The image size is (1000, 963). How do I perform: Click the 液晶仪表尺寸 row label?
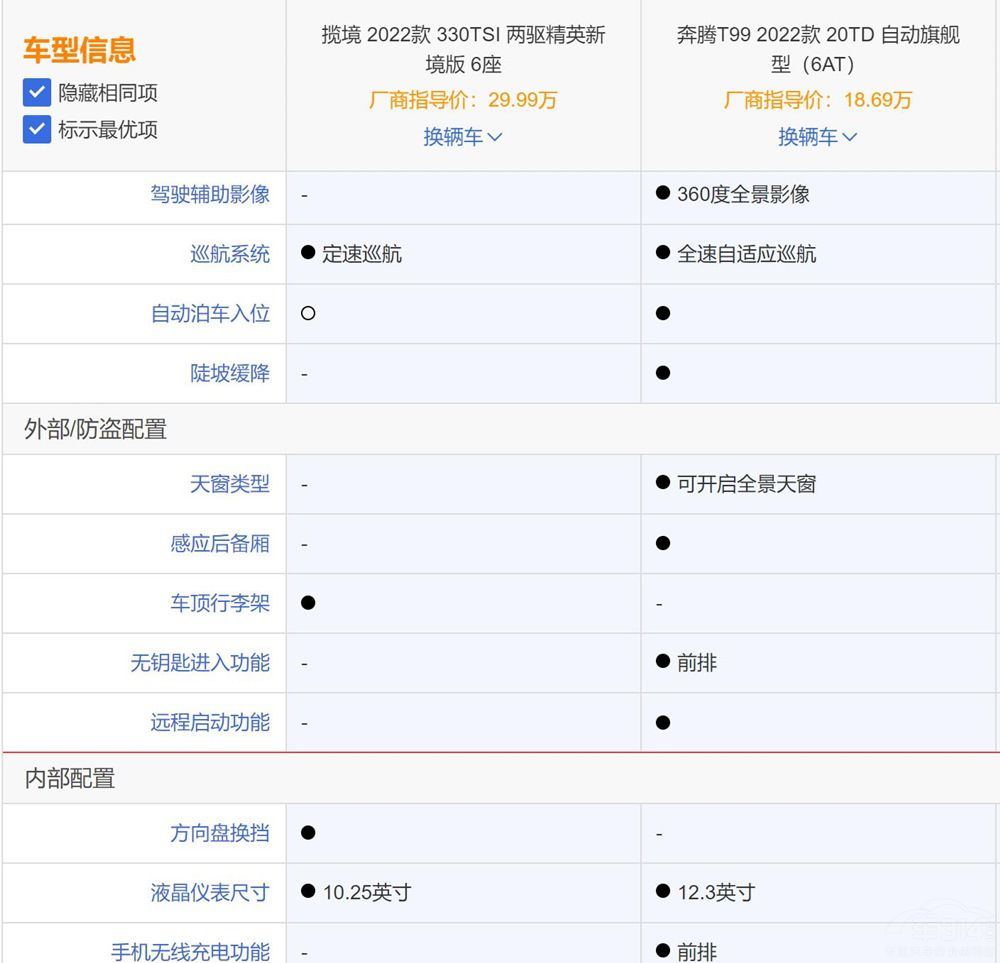210,892
